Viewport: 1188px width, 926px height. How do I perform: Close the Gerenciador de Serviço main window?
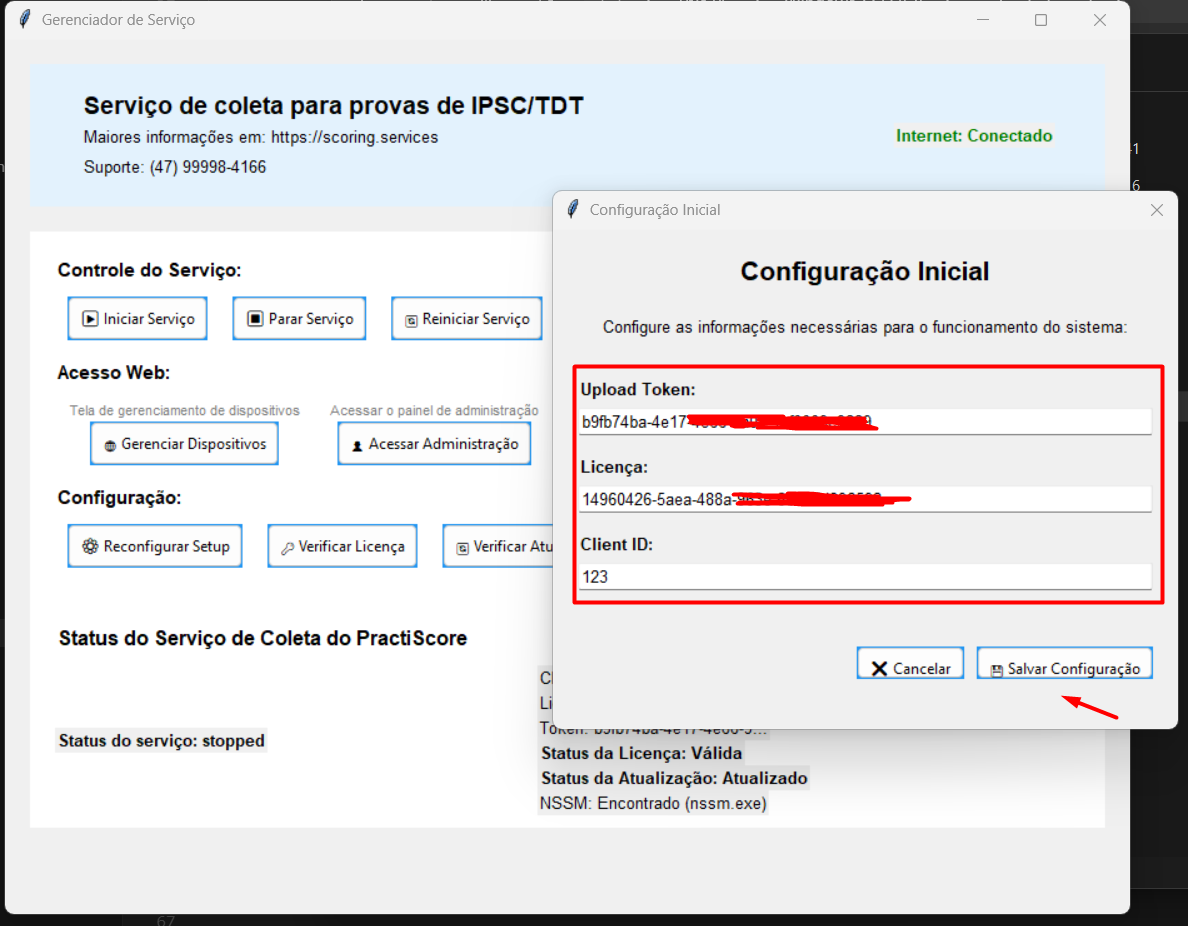coord(1100,20)
